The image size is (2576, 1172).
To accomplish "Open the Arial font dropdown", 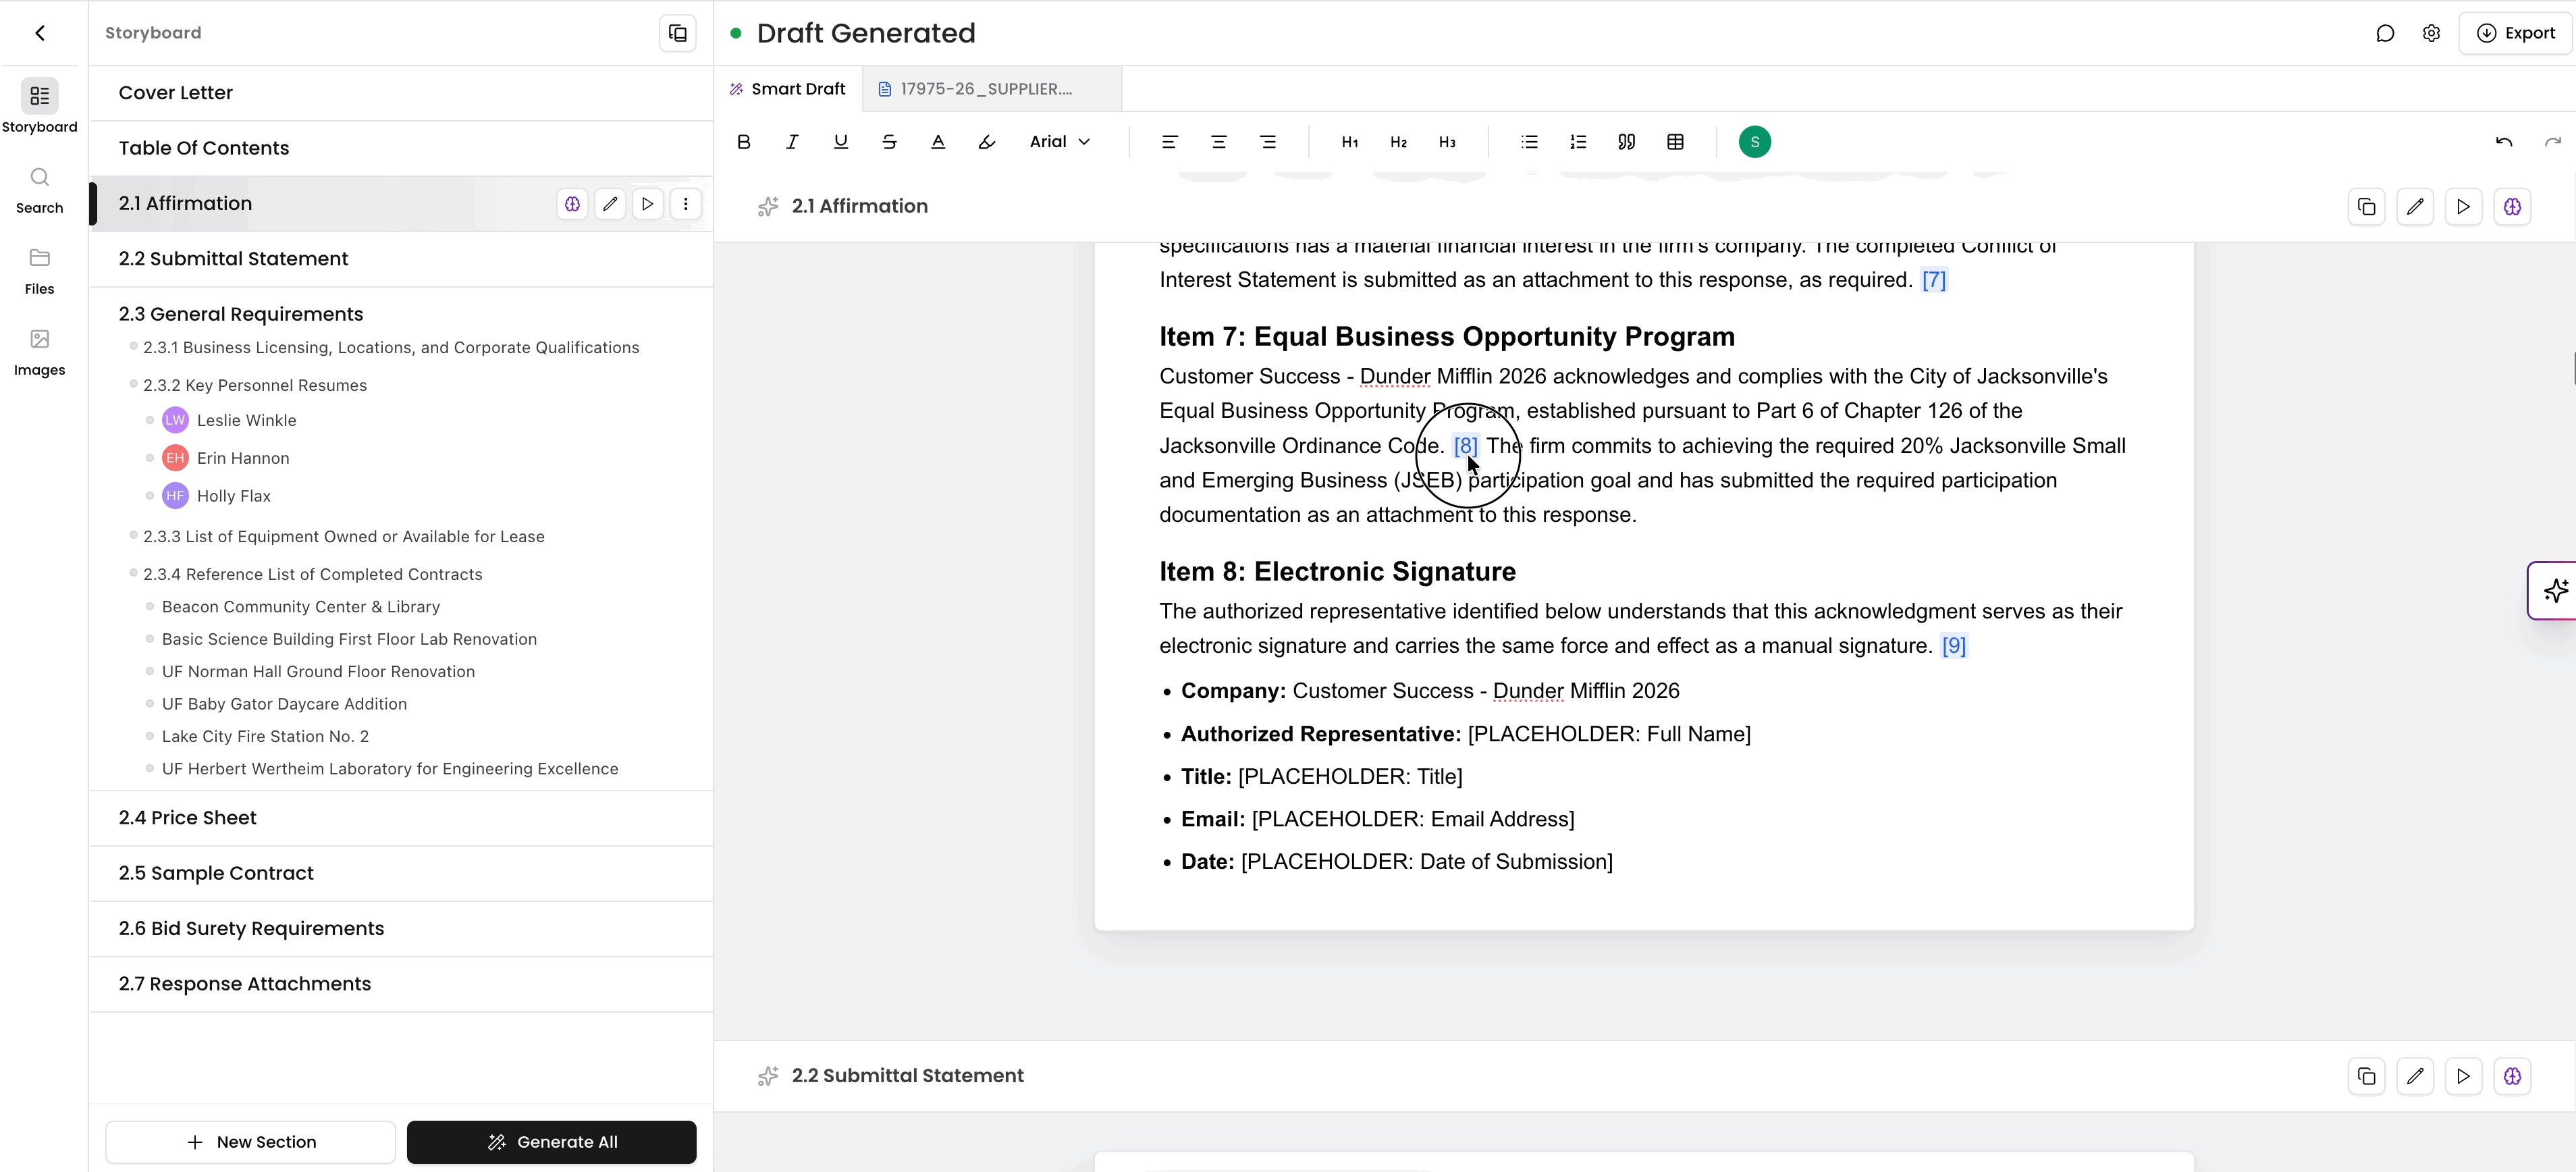I will pyautogui.click(x=1060, y=142).
